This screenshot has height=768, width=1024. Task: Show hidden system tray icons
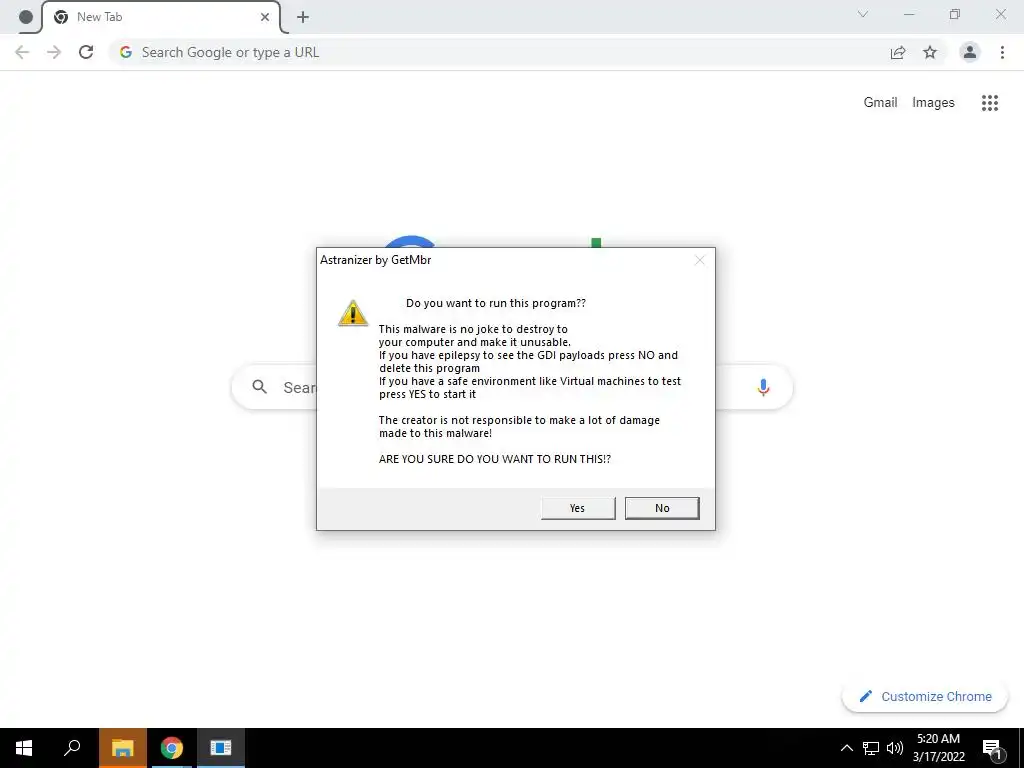846,748
